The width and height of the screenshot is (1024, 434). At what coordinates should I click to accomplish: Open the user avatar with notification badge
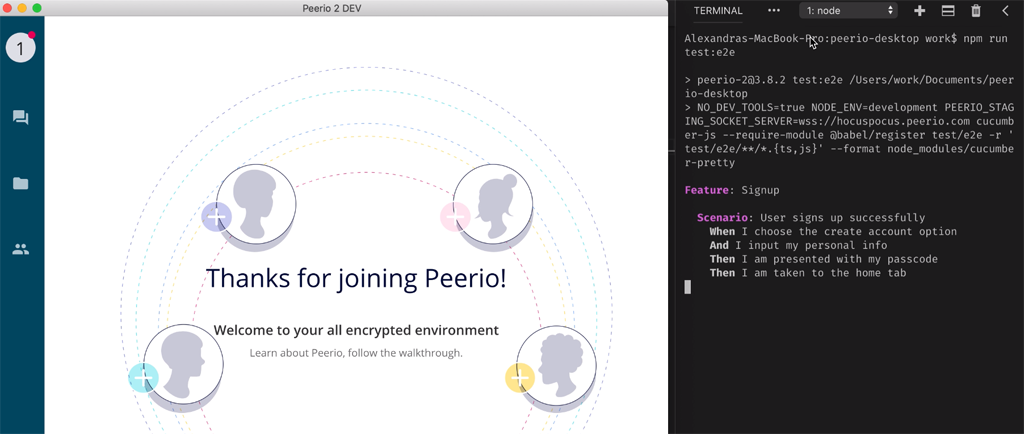click(20, 48)
